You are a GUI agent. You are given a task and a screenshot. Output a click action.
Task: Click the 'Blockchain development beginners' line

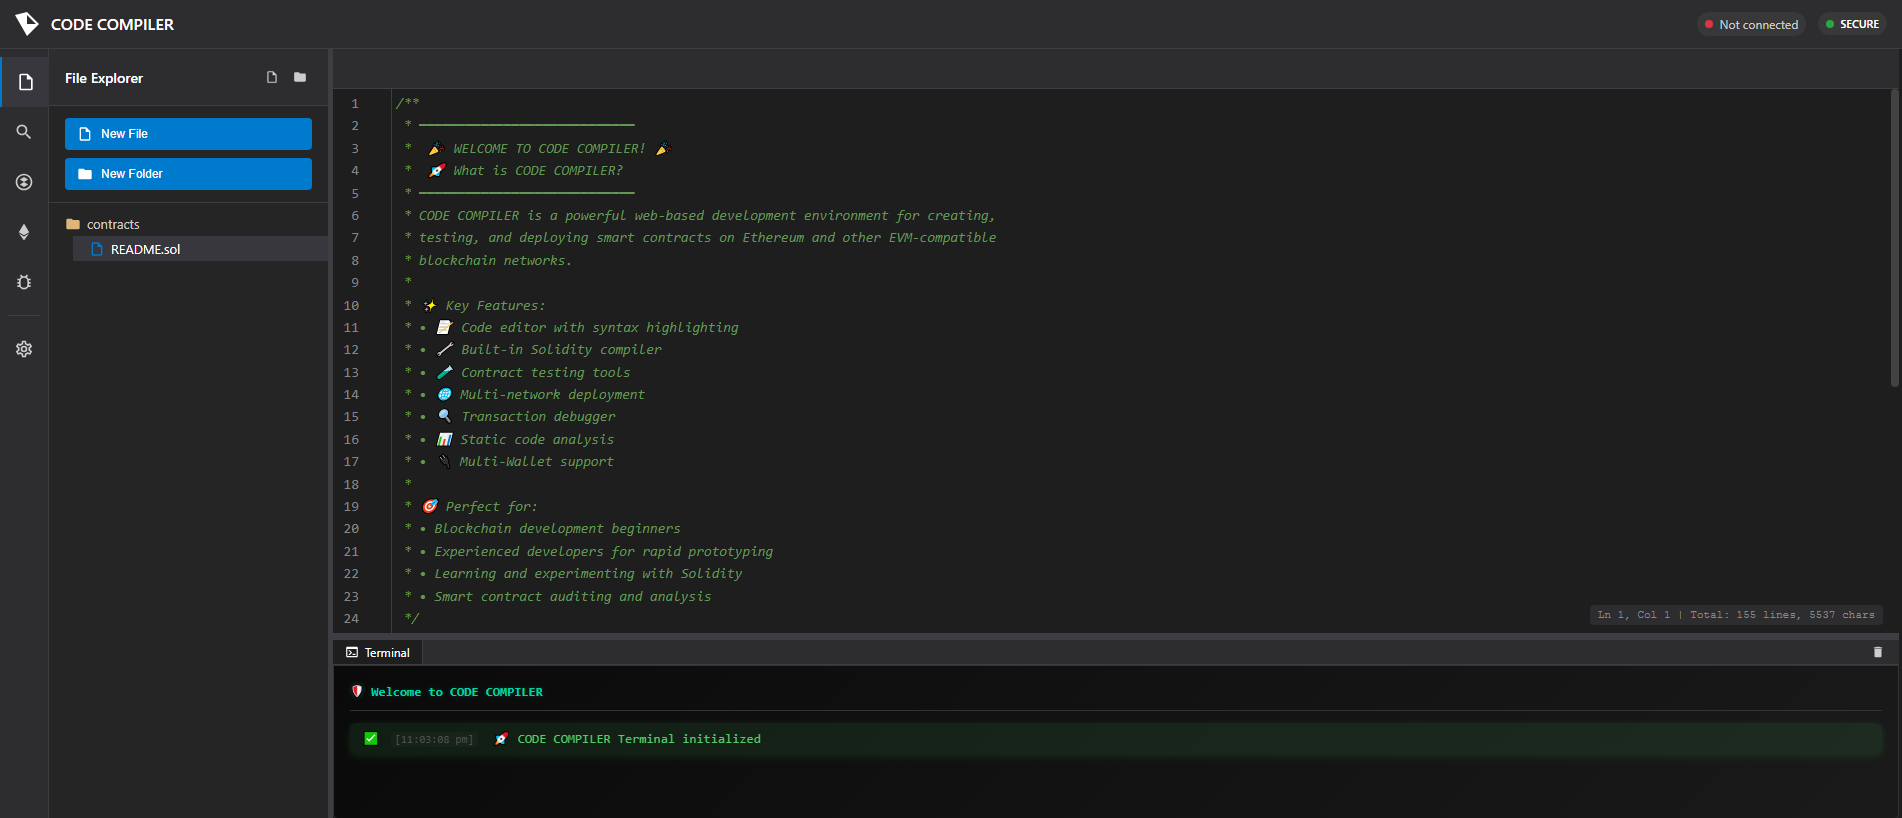click(x=557, y=528)
